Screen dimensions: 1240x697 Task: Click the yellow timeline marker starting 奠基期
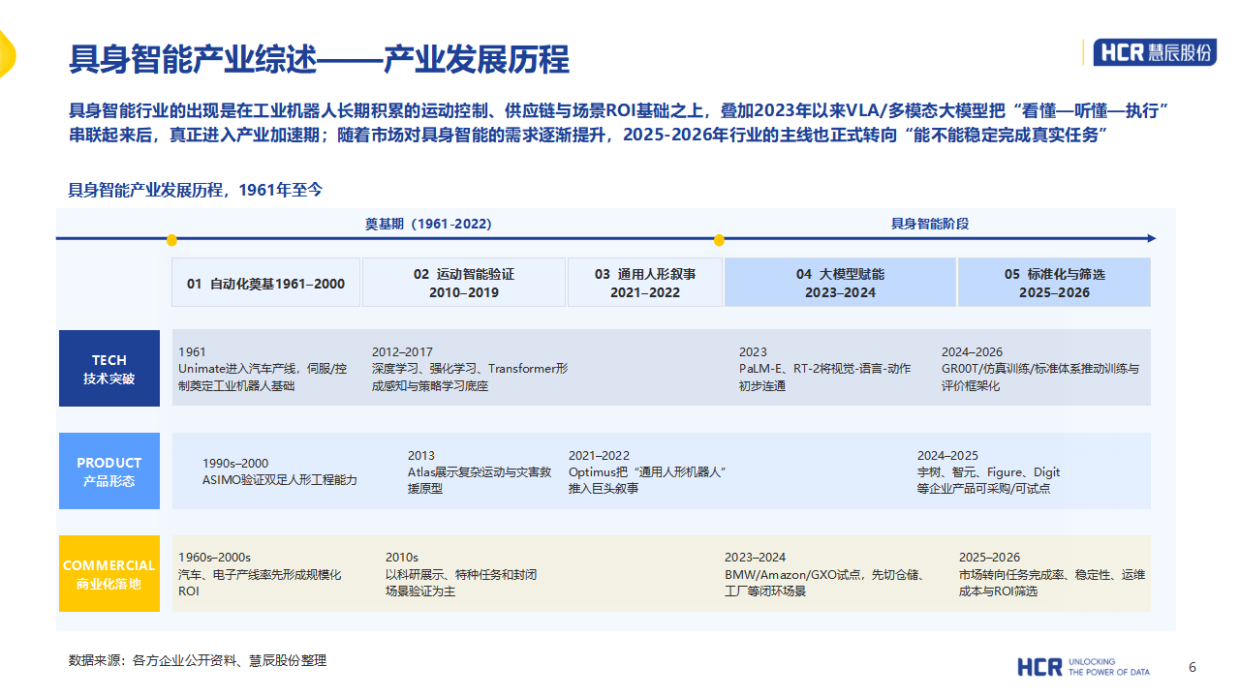click(172, 240)
